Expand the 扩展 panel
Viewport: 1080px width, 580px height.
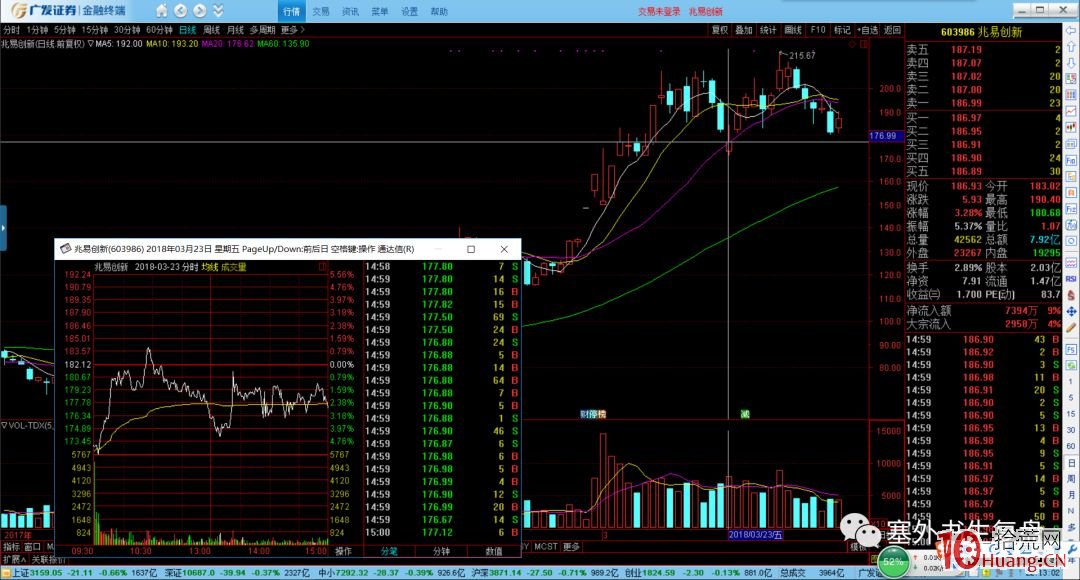(x=14, y=559)
